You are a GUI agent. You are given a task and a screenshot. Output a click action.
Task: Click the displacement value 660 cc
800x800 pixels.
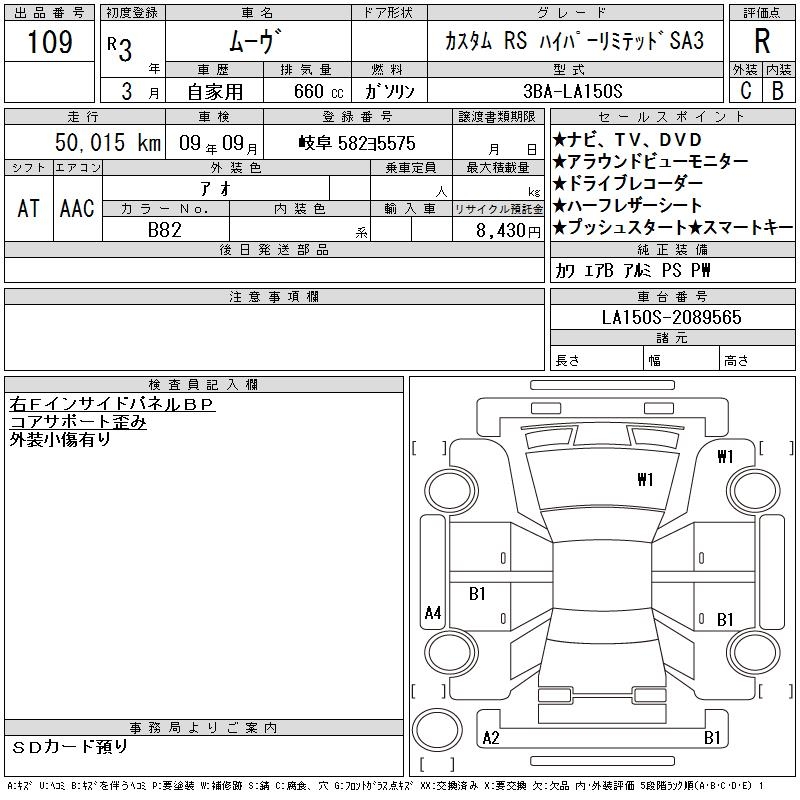point(318,91)
